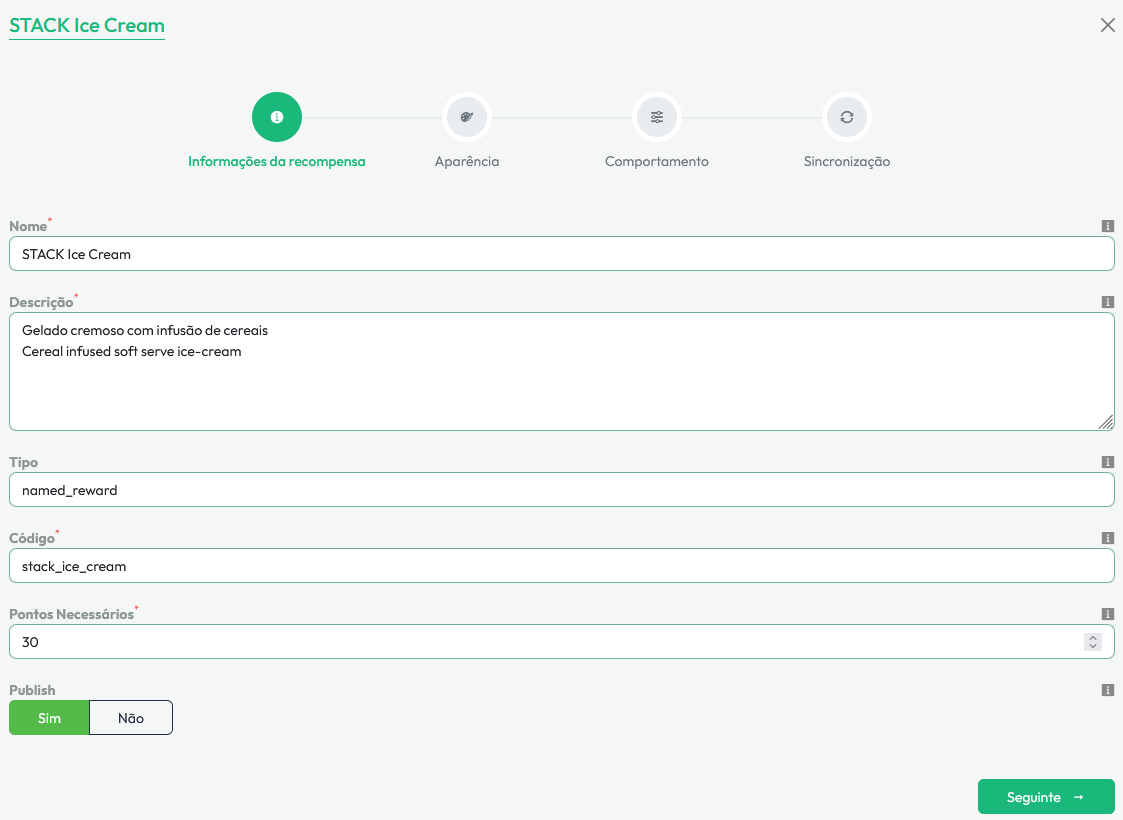This screenshot has height=820, width=1123.
Task: Click info icon for Pontos Necessários
Action: coord(1107,614)
